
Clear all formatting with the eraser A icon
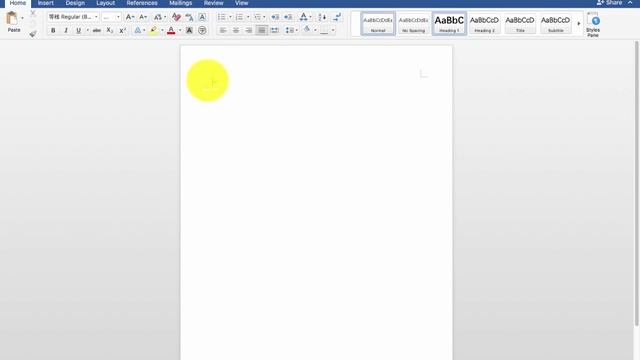[x=176, y=17]
